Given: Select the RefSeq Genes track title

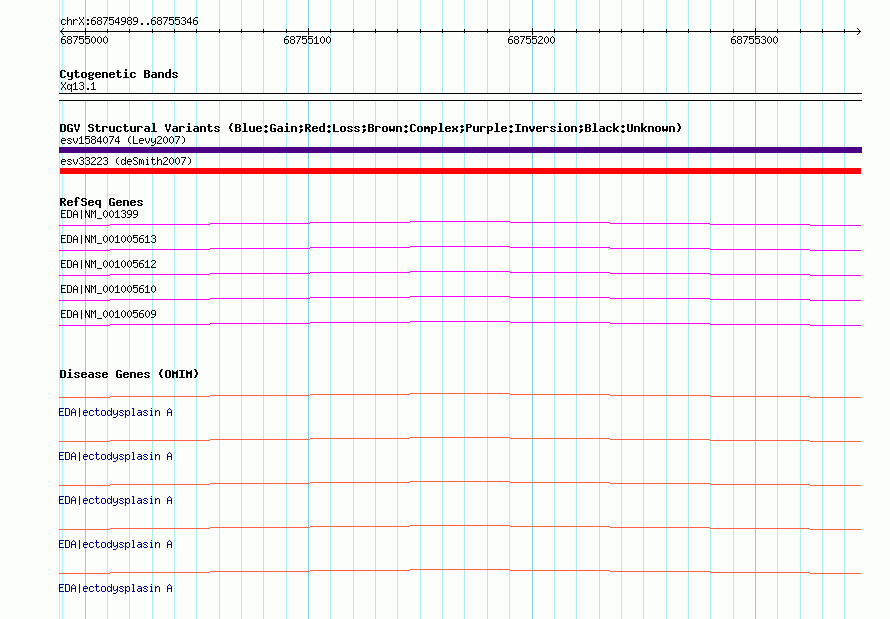Looking at the screenshot, I should 101,202.
